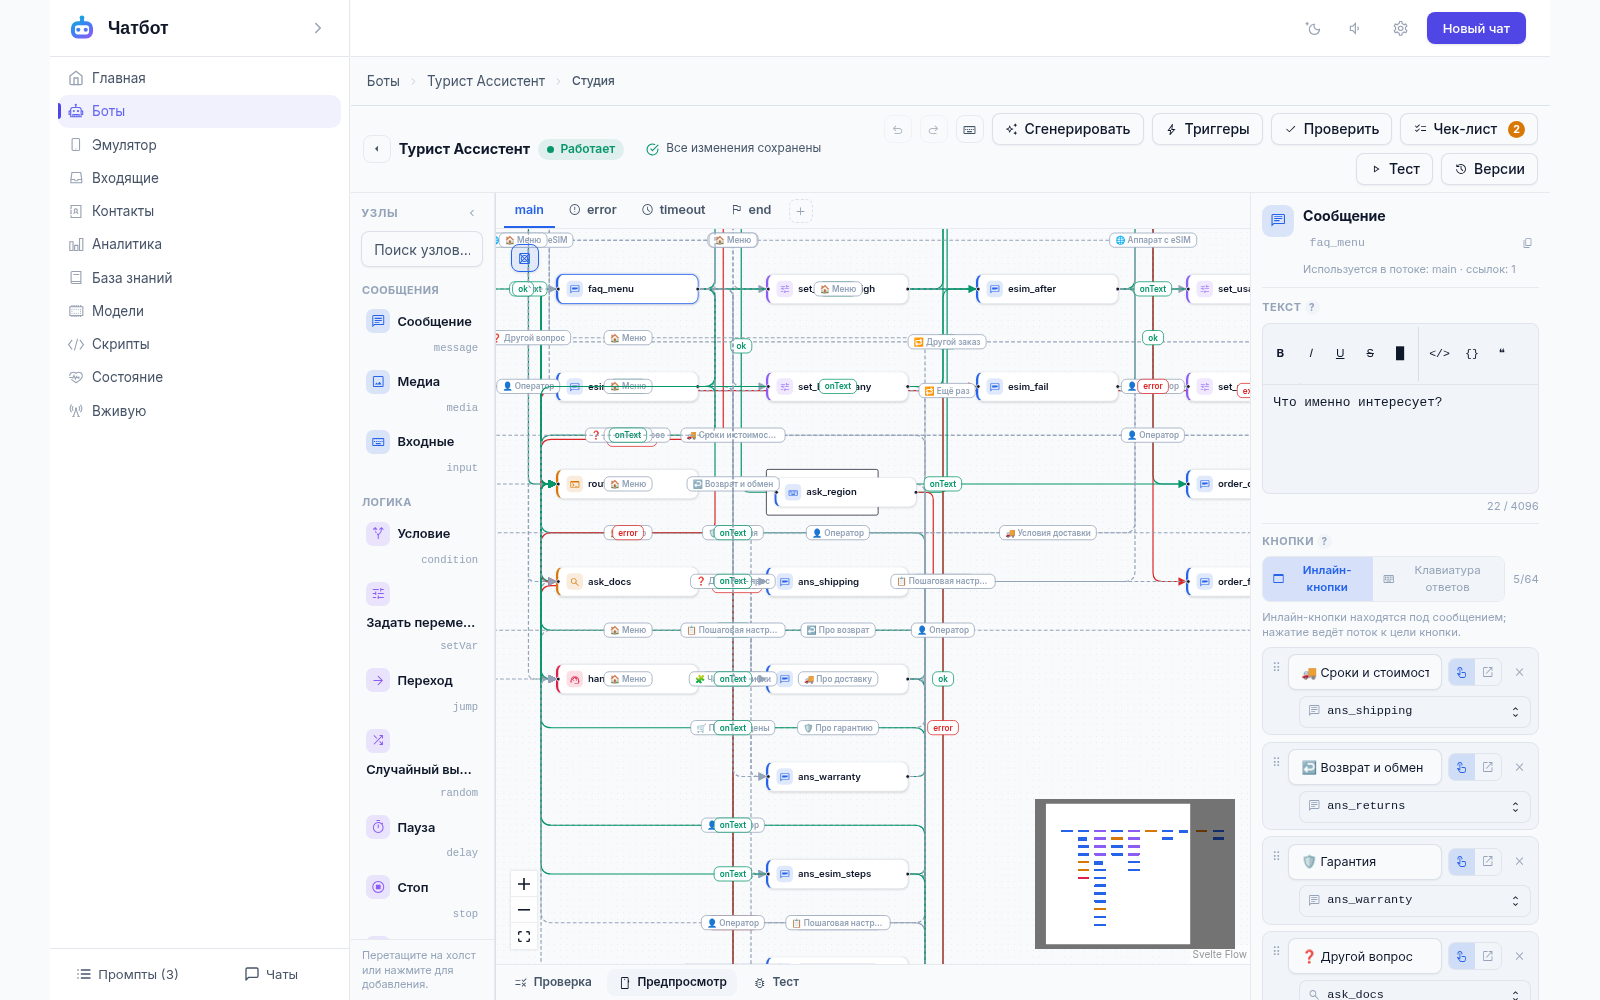Open the ans_returns target dropdown

[1415, 806]
